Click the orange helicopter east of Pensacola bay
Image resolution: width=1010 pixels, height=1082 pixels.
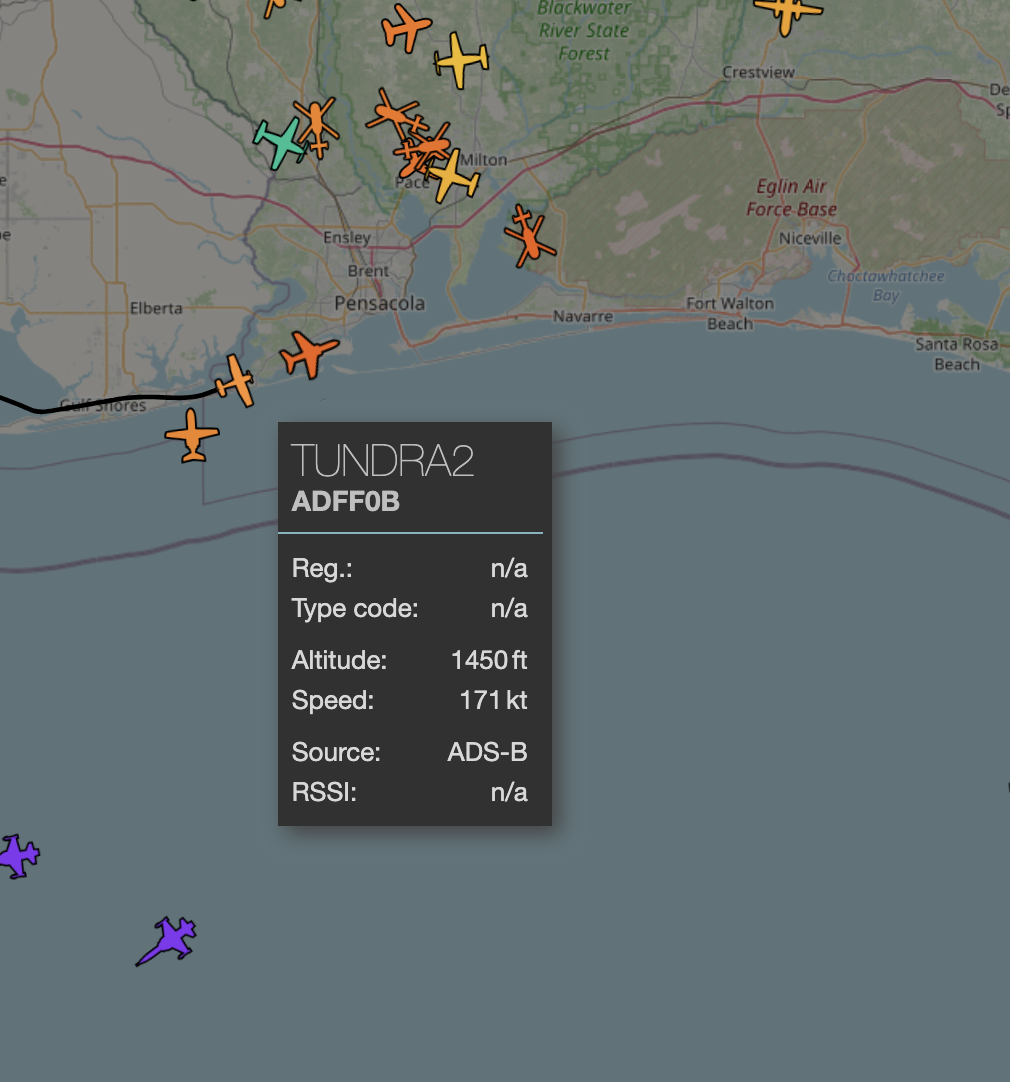click(528, 236)
